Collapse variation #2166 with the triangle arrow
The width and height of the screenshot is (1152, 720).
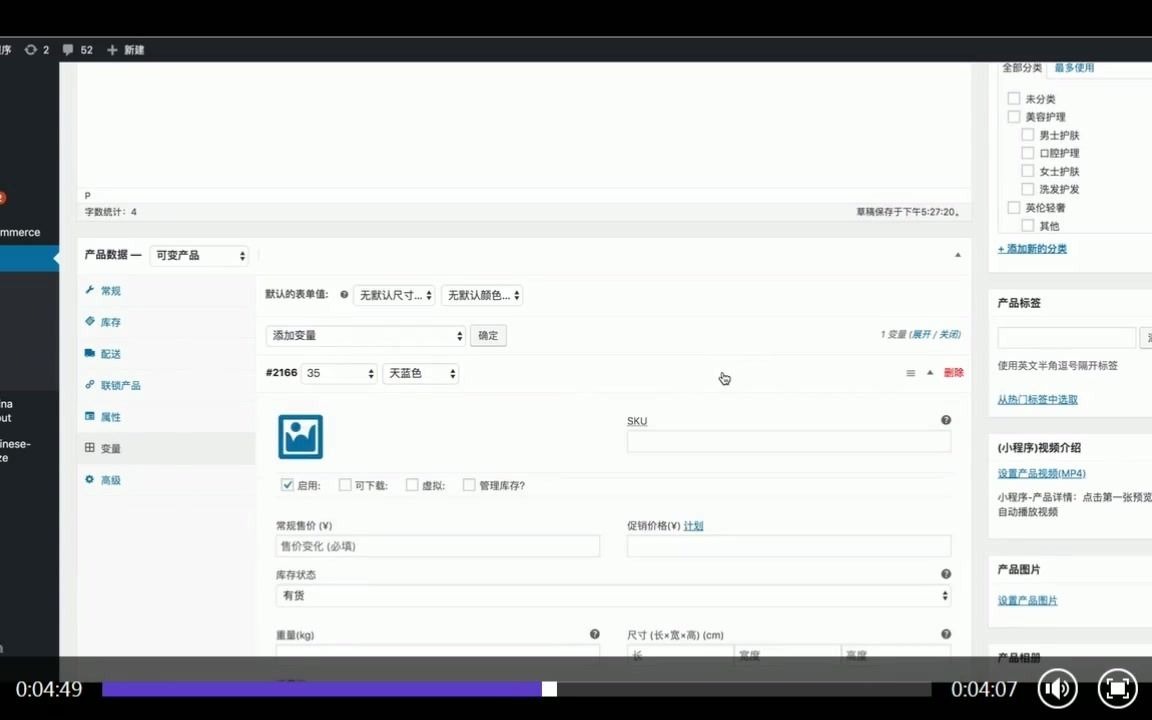point(929,372)
